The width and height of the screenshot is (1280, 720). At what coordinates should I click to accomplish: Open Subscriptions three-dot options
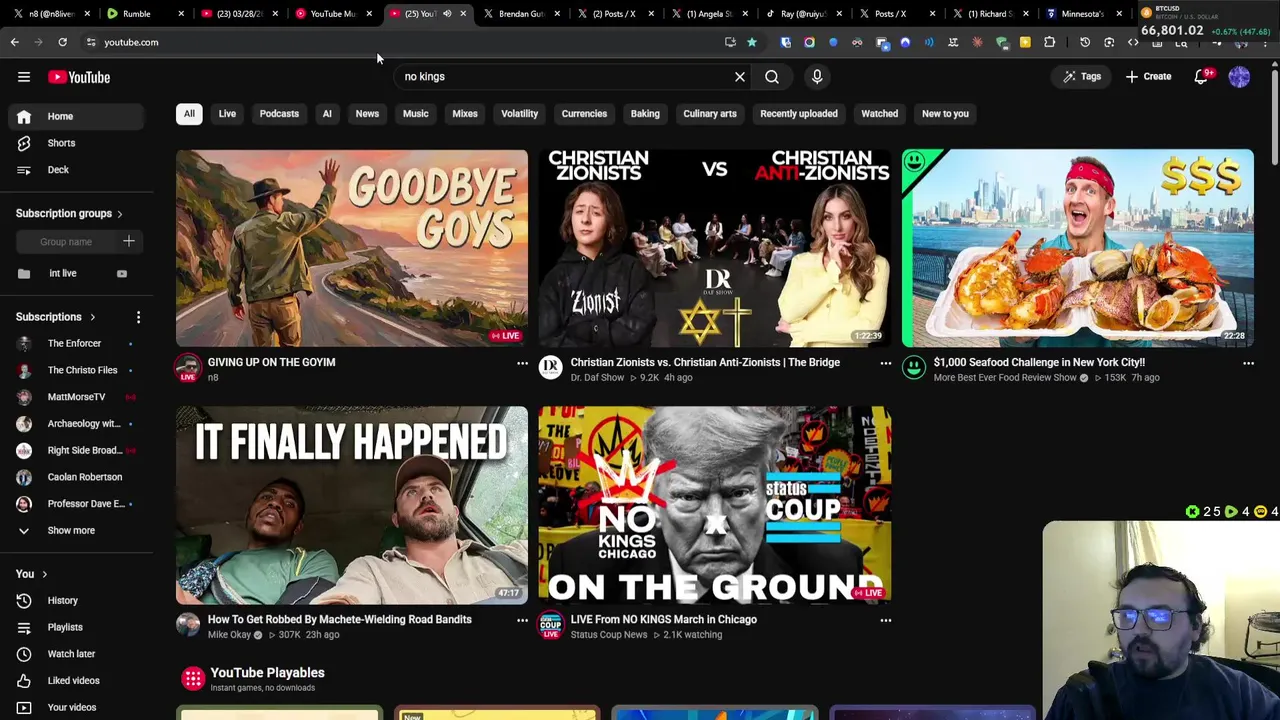[x=138, y=317]
